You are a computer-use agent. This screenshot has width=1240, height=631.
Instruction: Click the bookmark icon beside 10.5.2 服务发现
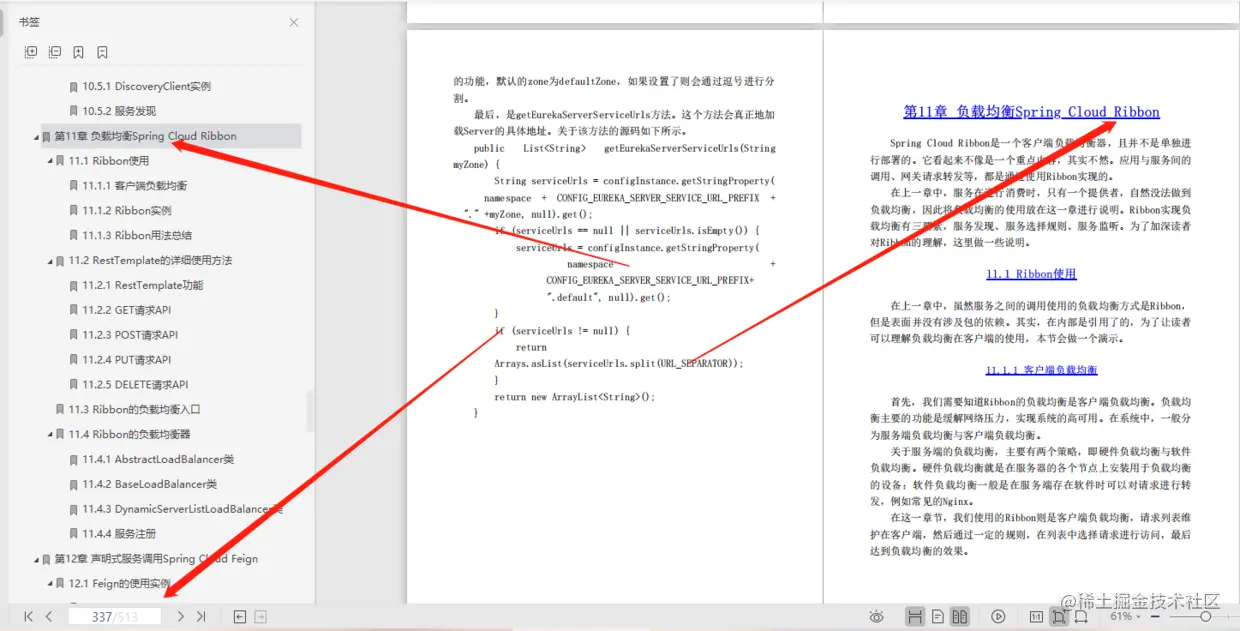pos(74,111)
